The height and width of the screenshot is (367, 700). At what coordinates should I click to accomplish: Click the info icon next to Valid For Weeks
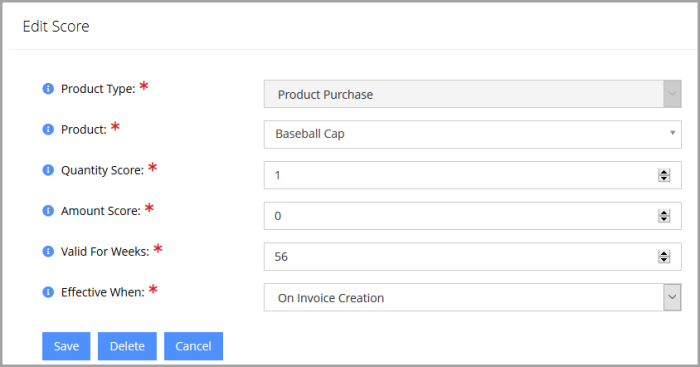click(48, 251)
